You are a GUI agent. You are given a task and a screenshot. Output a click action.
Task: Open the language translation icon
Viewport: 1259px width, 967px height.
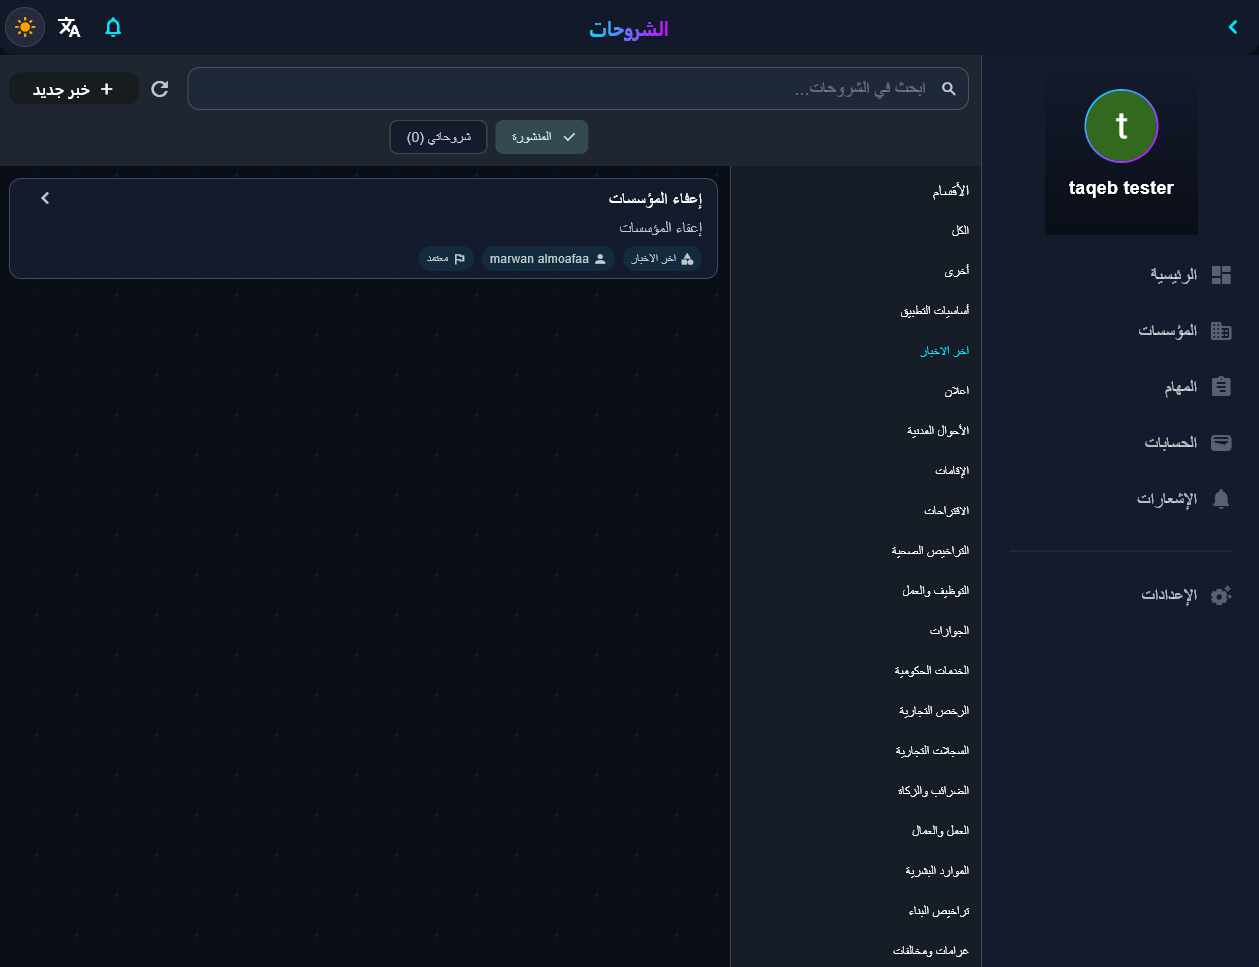tap(69, 27)
